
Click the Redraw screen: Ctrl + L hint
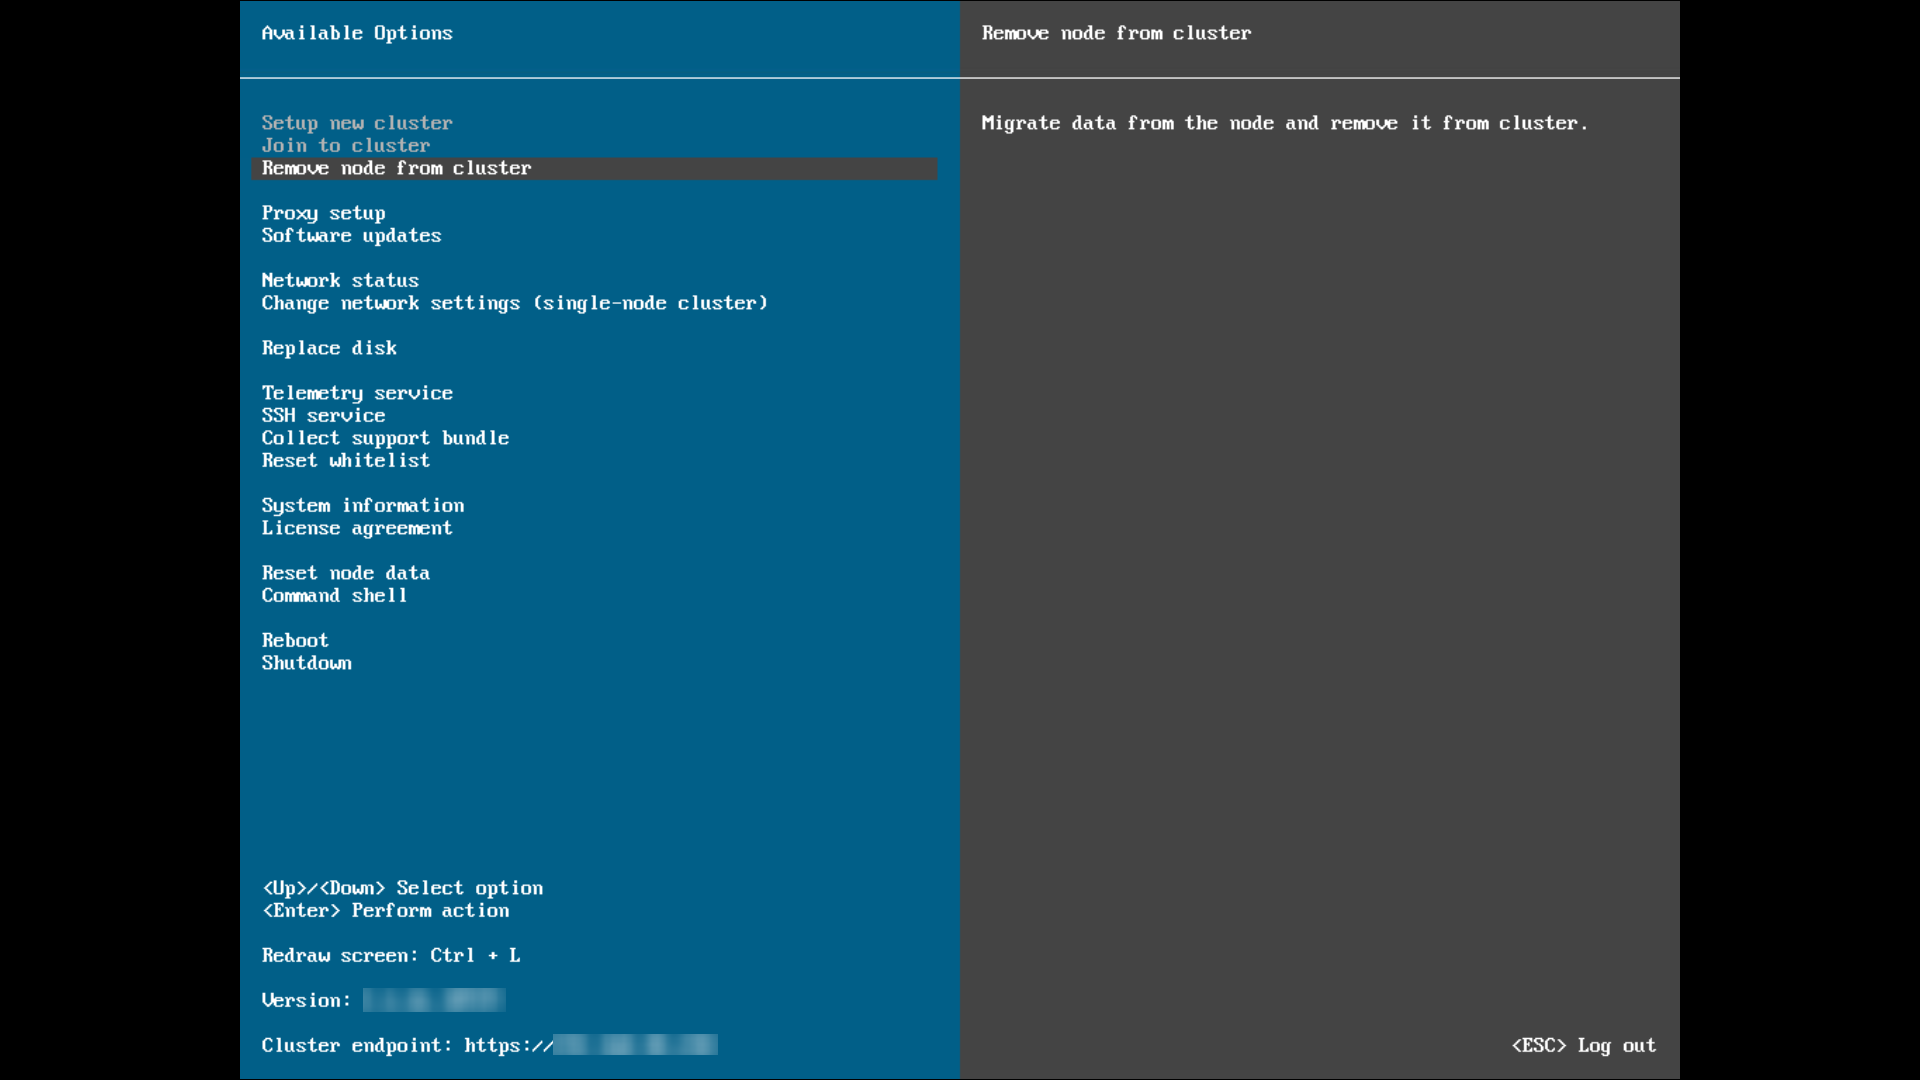click(x=391, y=956)
